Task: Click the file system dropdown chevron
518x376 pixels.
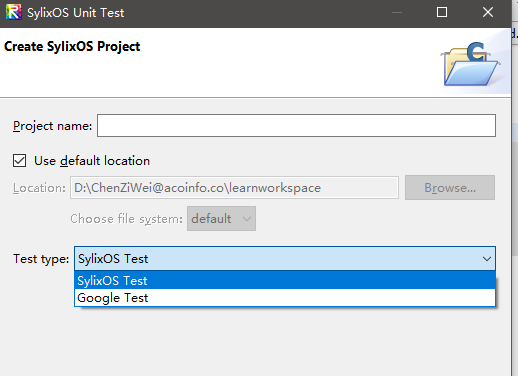Action: [x=247, y=219]
